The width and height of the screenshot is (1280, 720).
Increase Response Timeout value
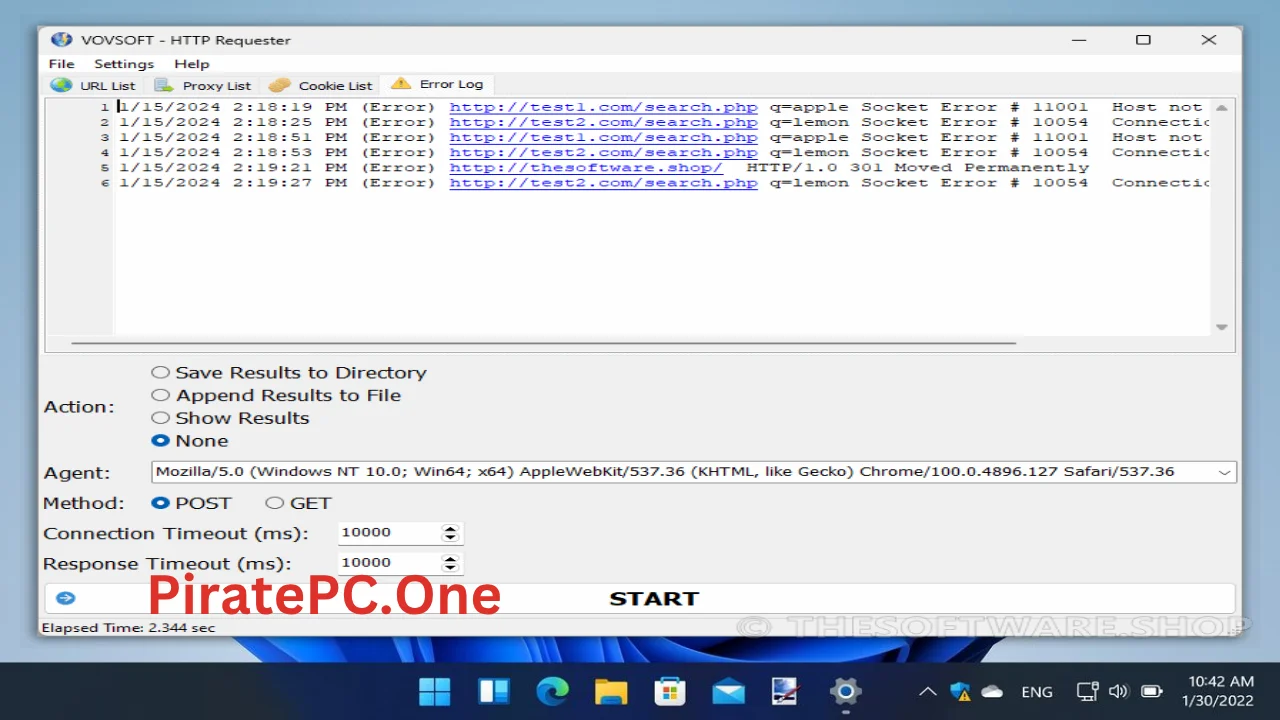pos(450,558)
